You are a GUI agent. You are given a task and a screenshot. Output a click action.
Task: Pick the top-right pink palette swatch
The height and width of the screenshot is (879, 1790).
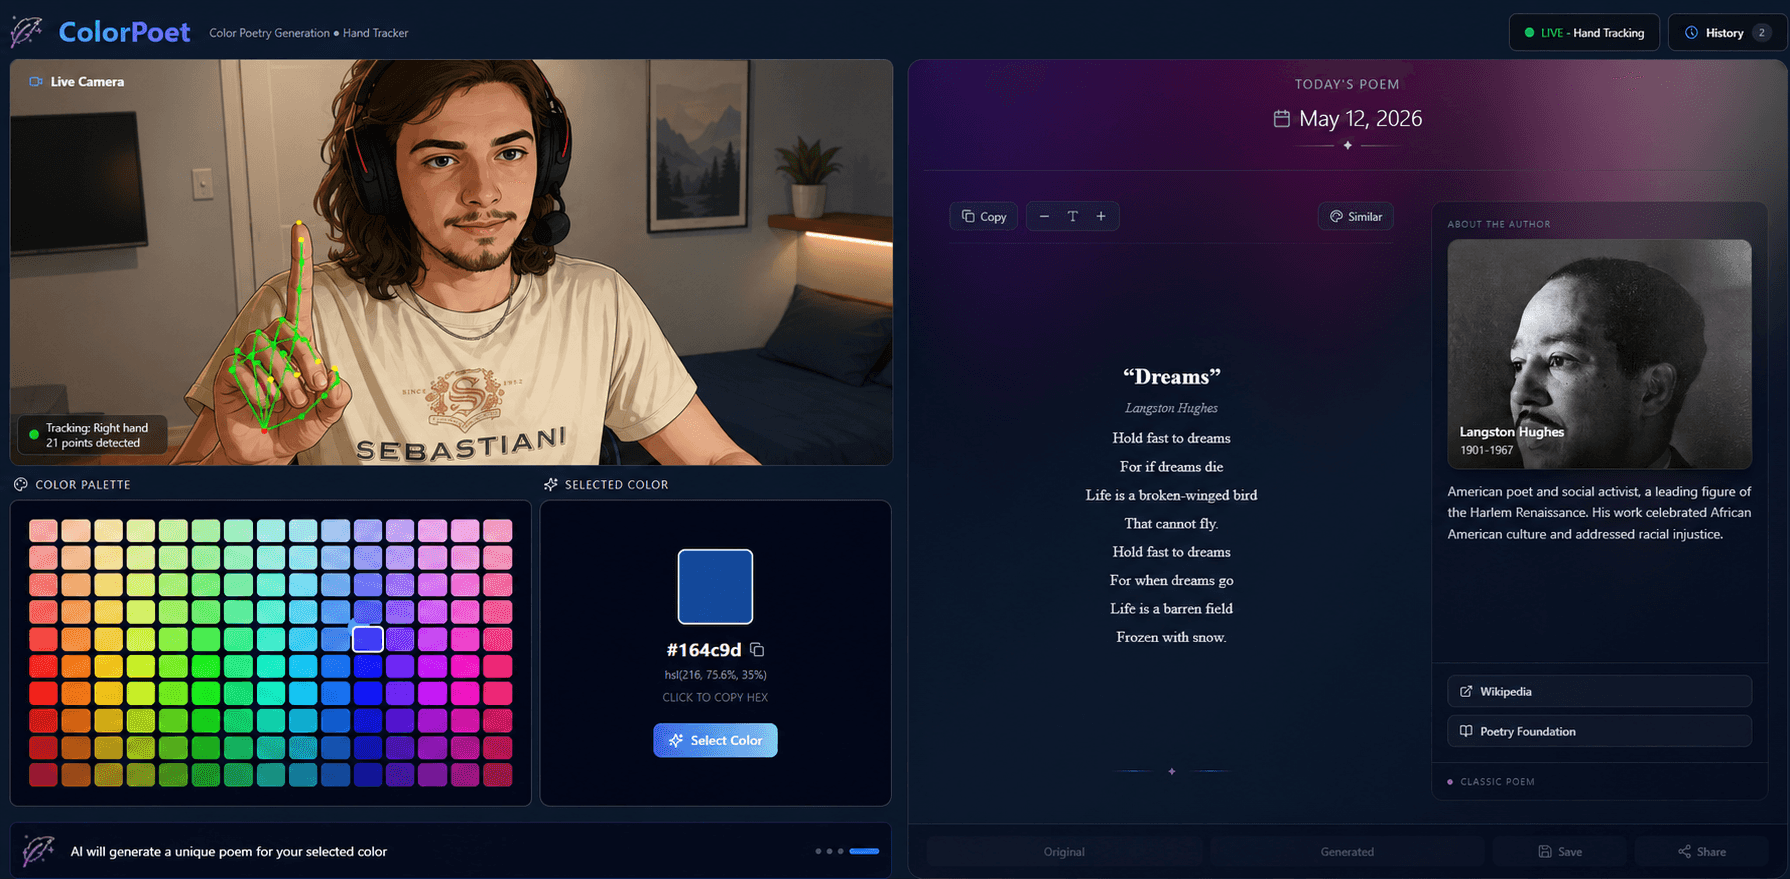pos(498,530)
